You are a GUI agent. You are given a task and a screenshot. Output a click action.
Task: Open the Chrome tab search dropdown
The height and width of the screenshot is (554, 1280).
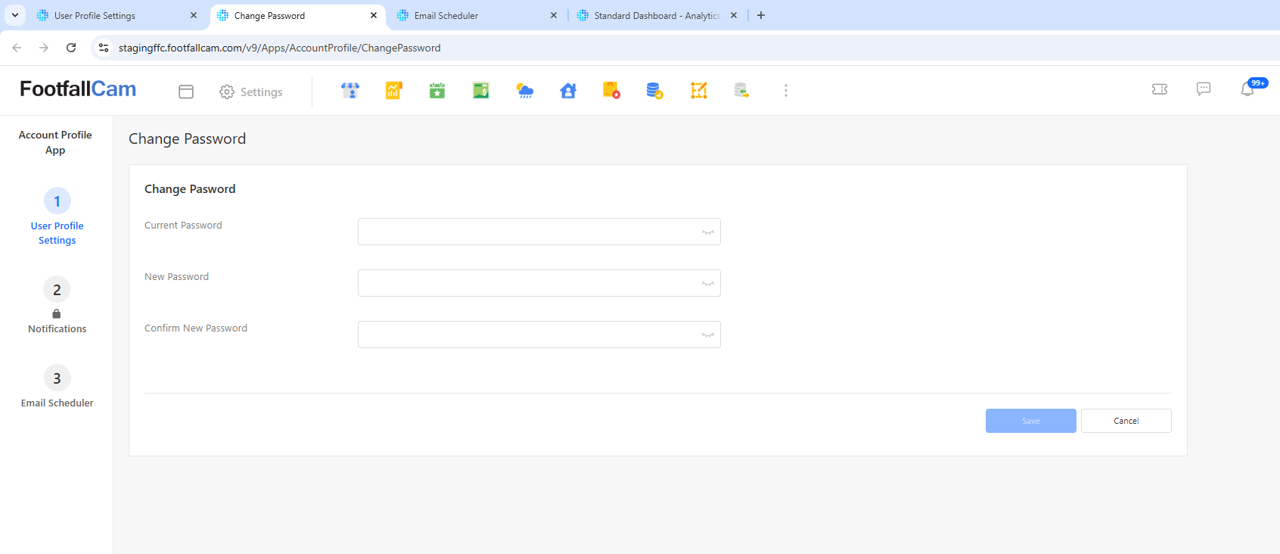coord(15,15)
